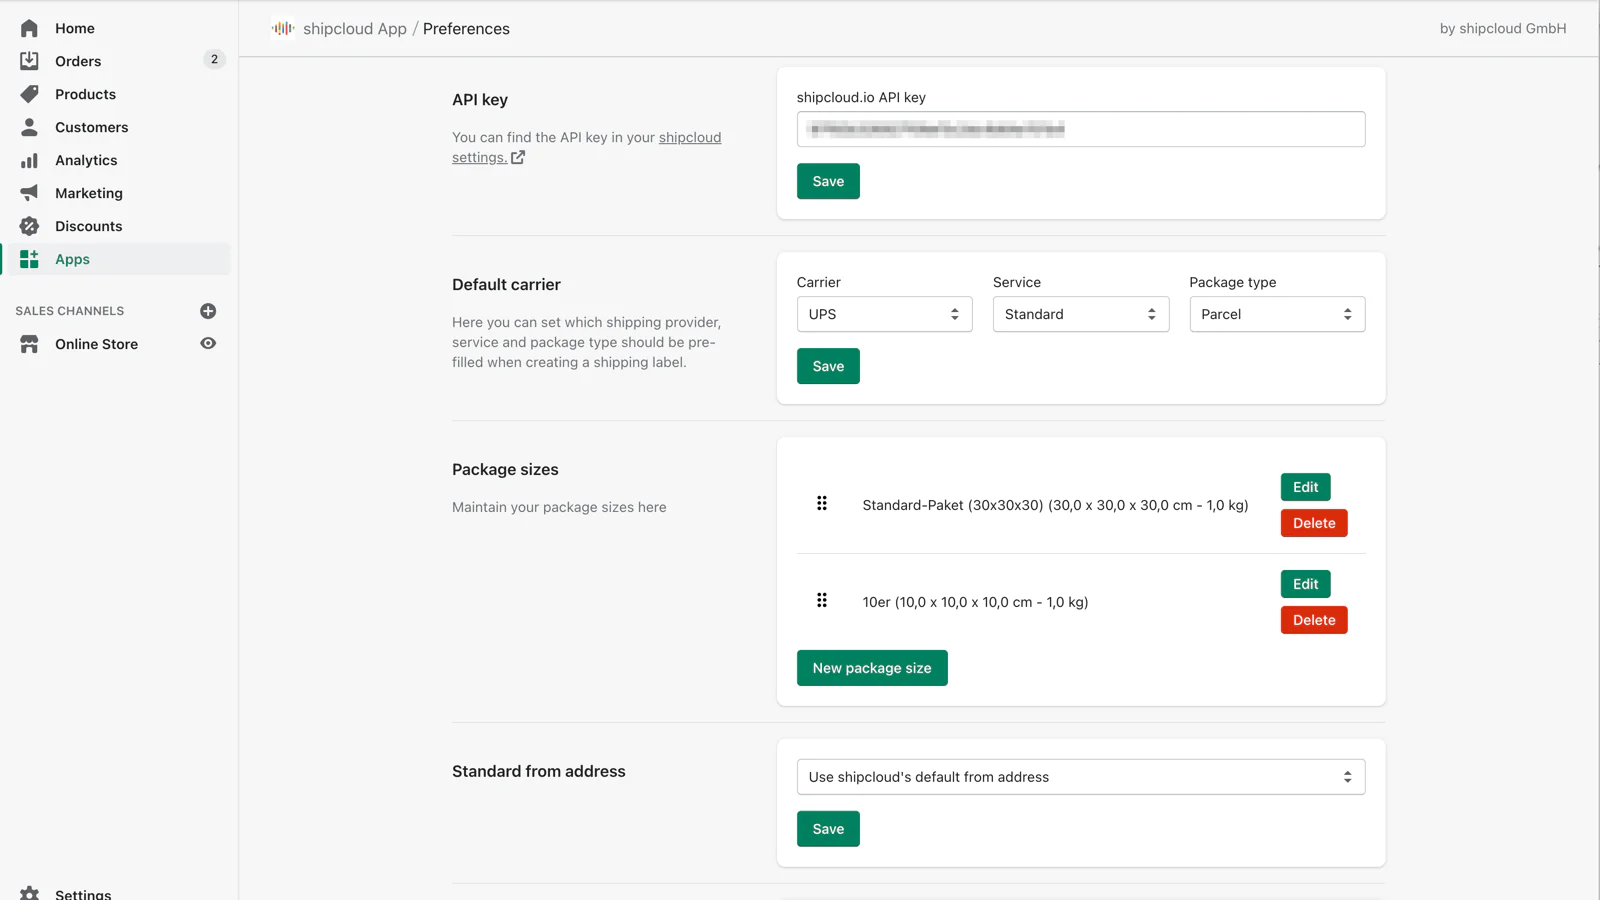
Task: Click the New package size button
Action: pos(871,668)
